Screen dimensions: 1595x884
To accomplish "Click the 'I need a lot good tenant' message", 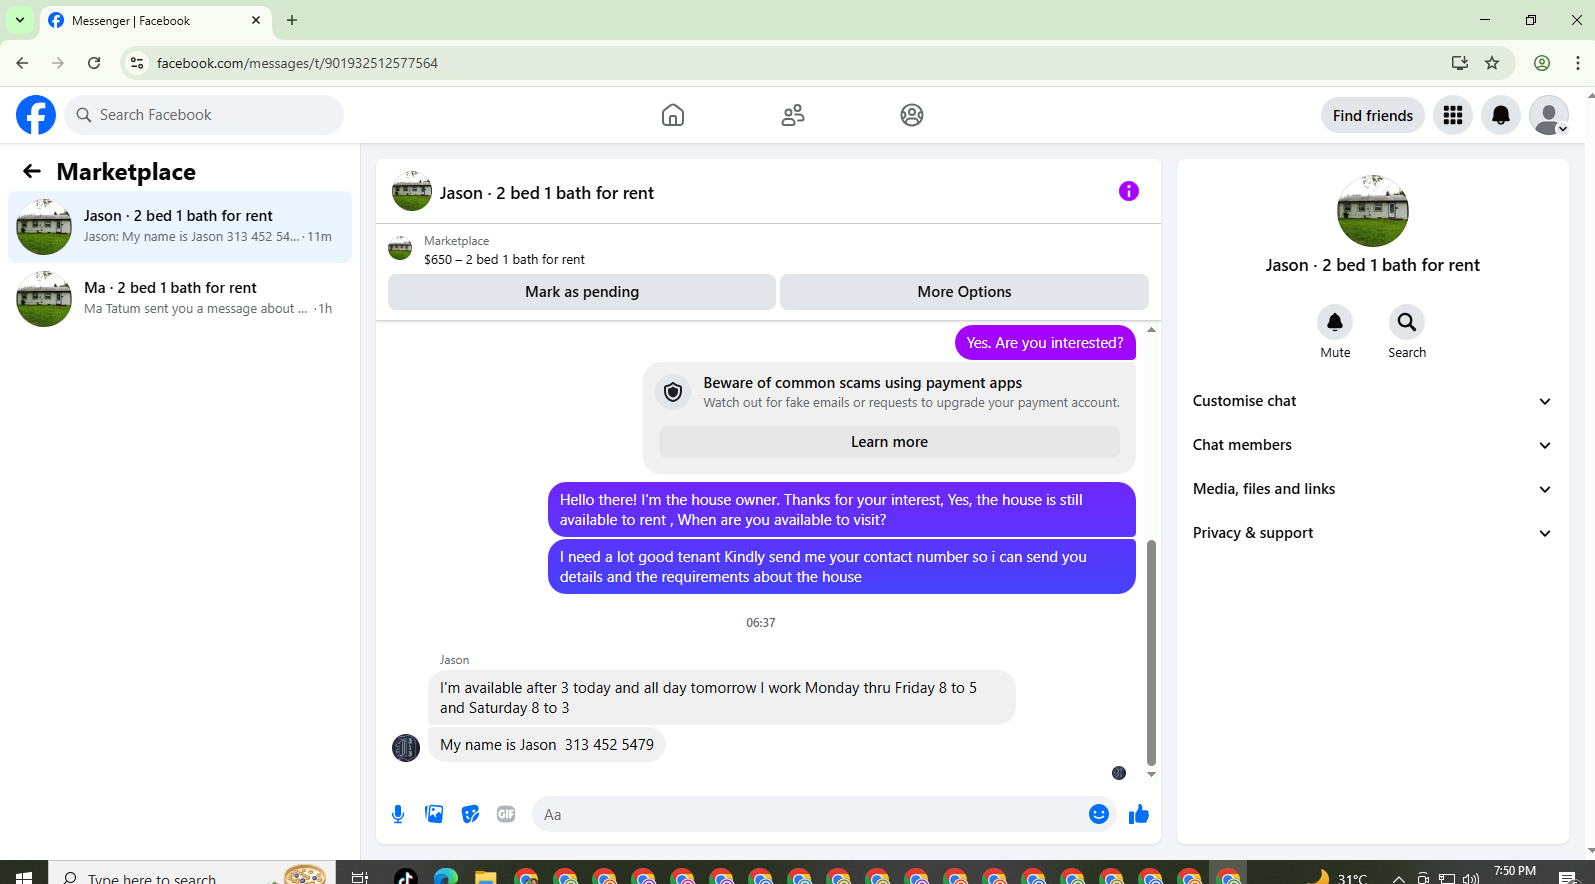I will pyautogui.click(x=842, y=567).
